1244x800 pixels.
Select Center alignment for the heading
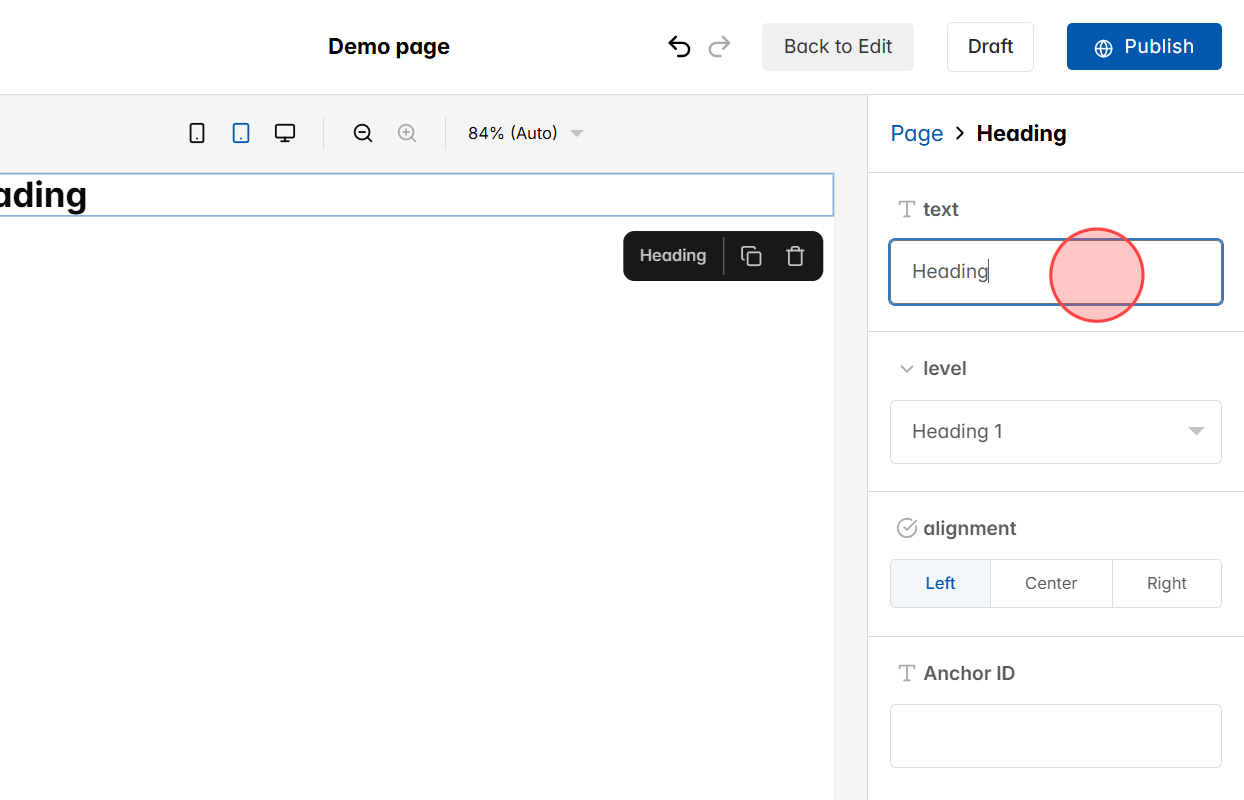[x=1050, y=583]
